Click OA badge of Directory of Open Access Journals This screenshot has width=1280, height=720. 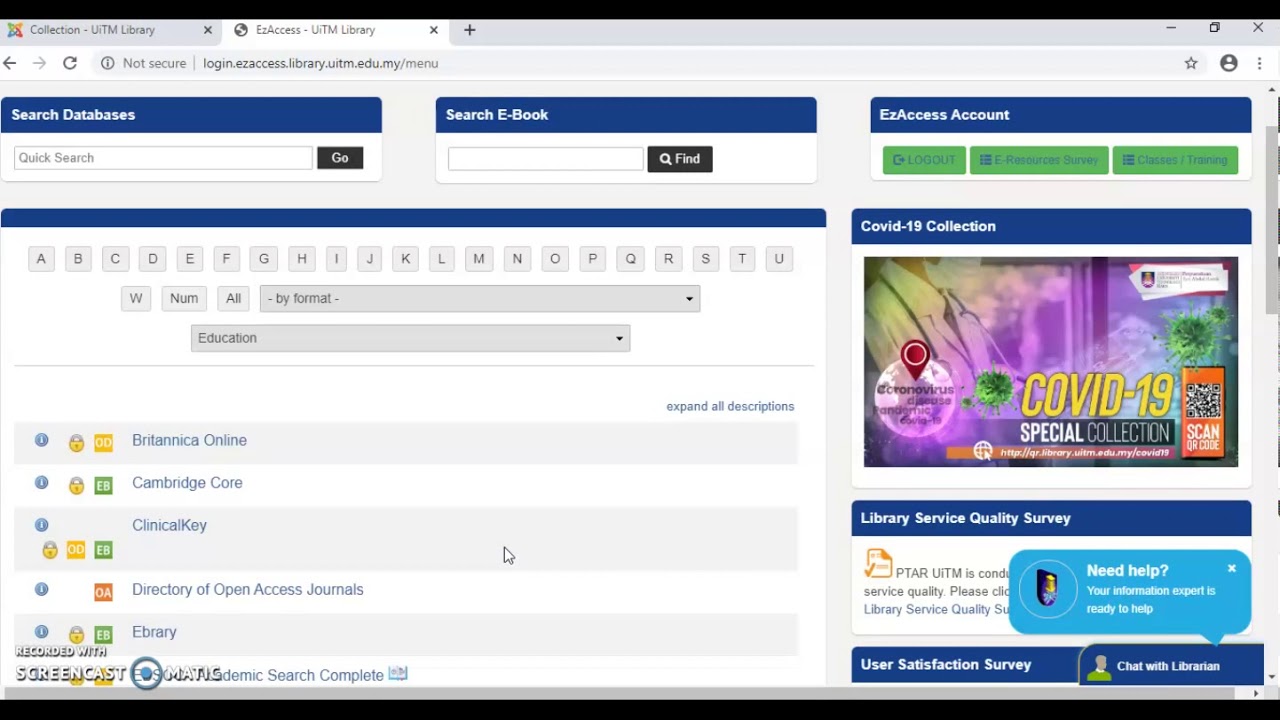(x=103, y=593)
